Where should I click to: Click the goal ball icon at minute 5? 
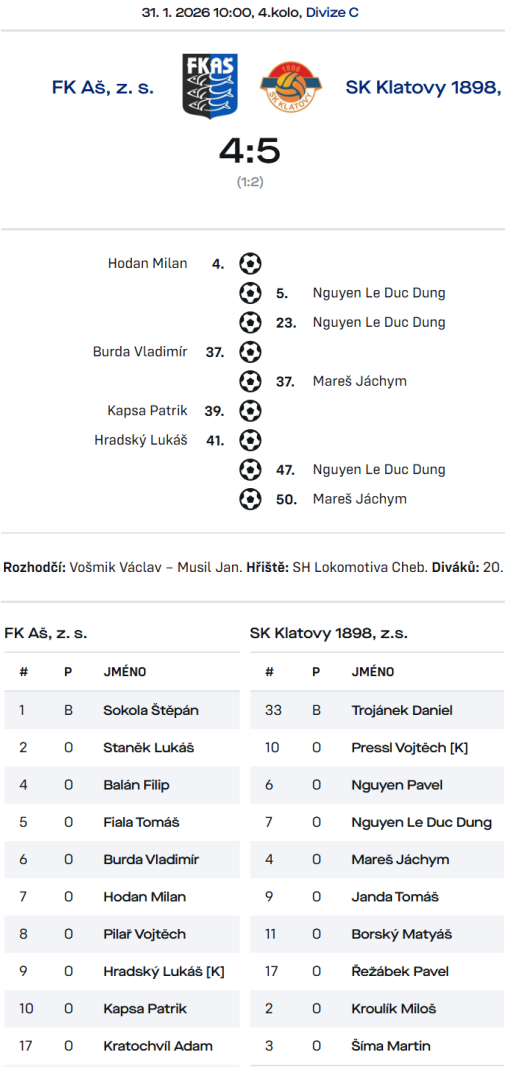(250, 293)
